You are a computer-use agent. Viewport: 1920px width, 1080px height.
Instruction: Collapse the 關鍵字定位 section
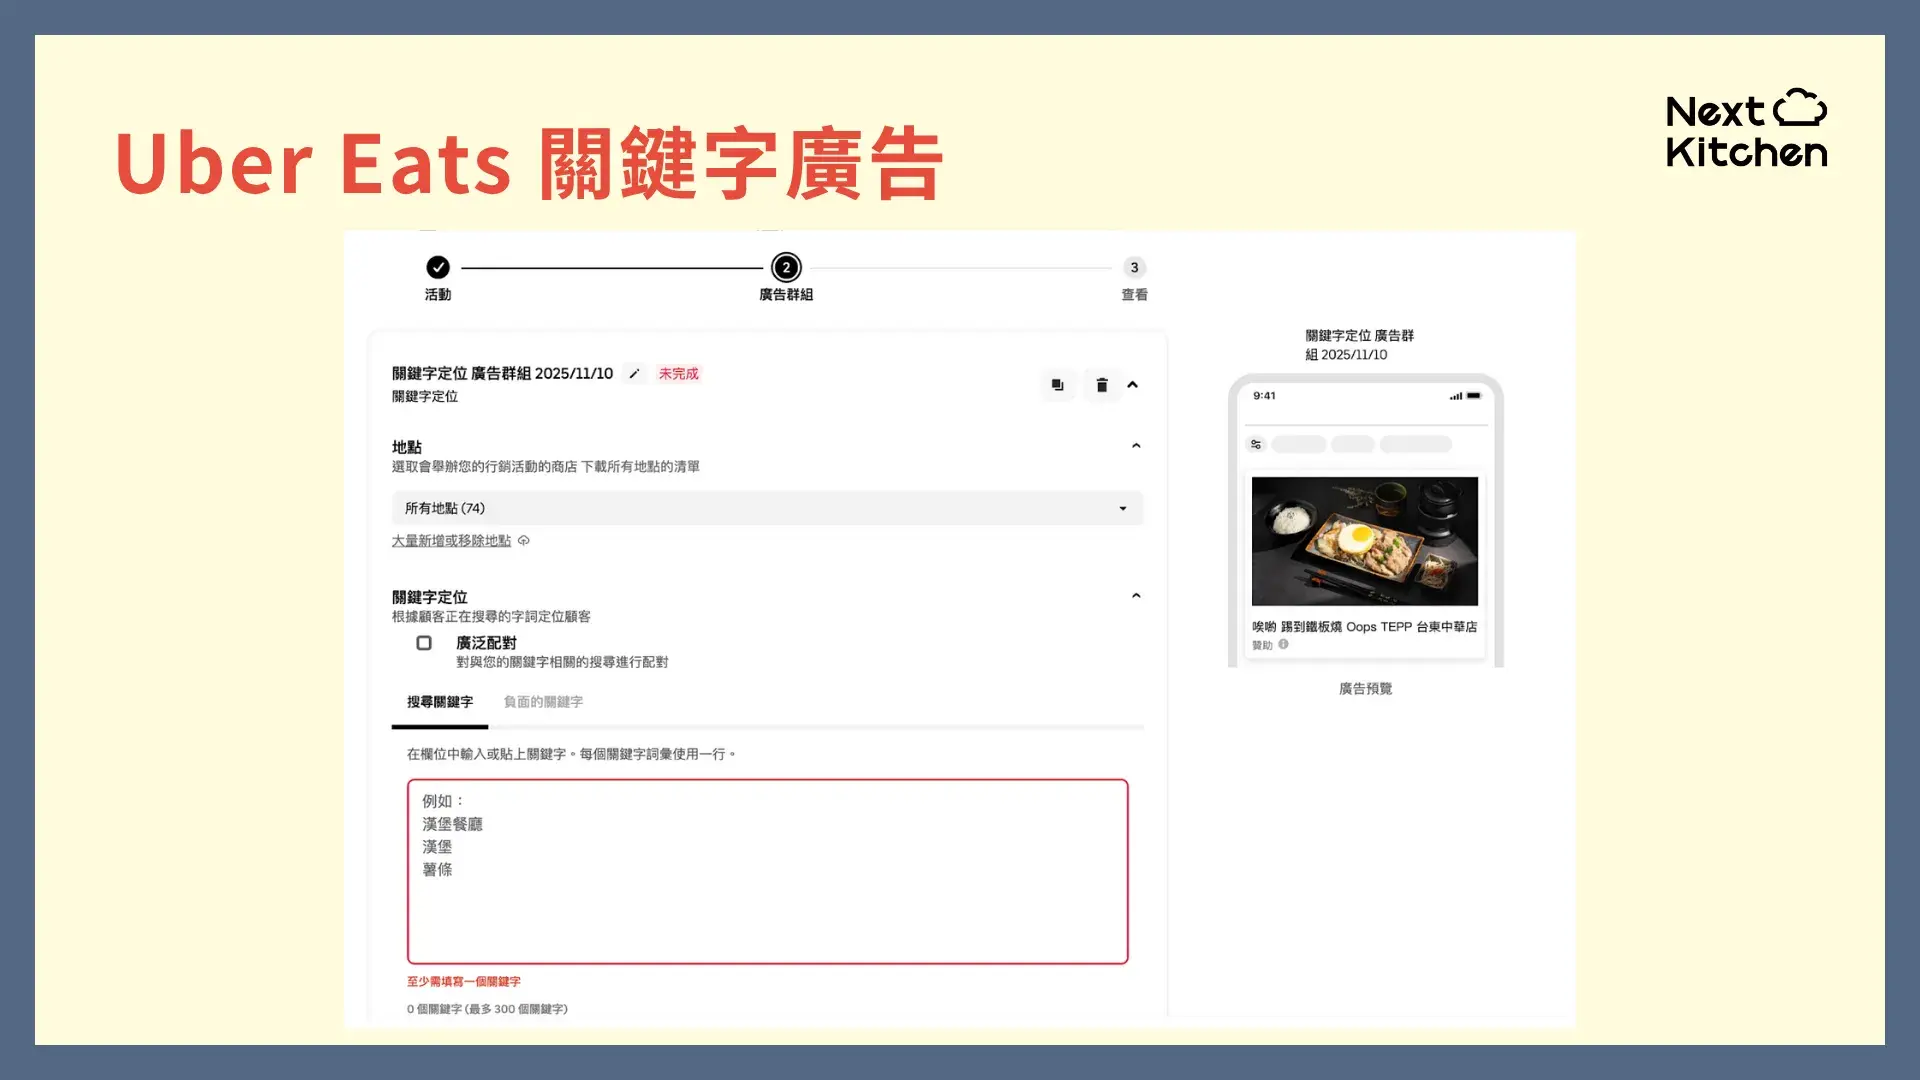click(1135, 595)
